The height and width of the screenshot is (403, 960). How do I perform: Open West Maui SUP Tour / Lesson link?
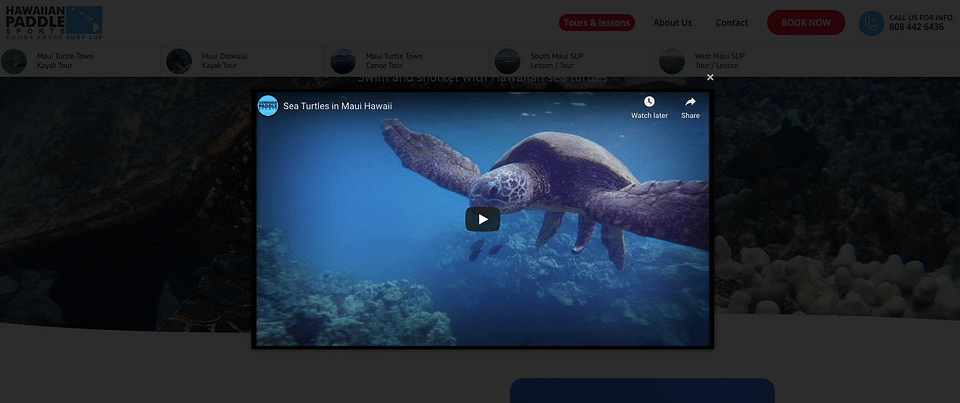(x=719, y=61)
